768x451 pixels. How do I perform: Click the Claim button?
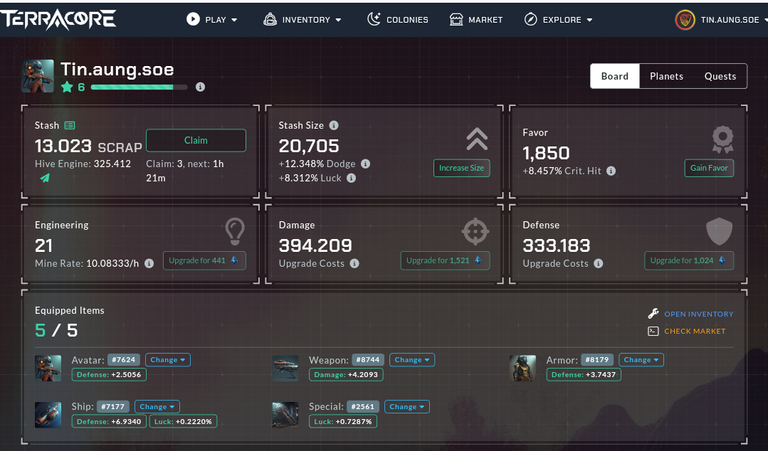(196, 141)
